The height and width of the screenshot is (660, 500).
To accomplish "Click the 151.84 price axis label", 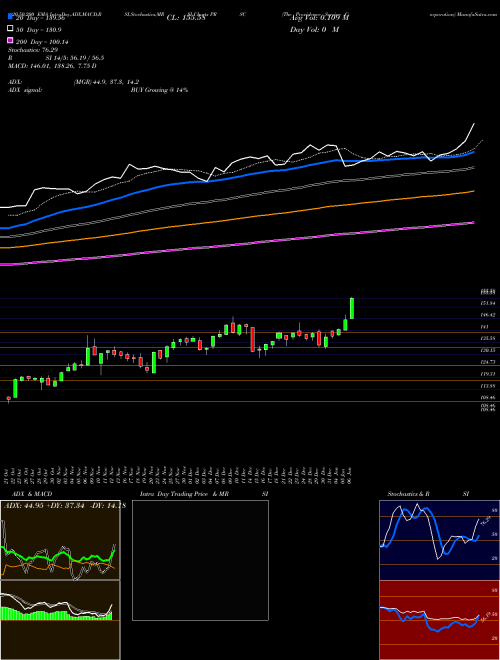I will (489, 303).
